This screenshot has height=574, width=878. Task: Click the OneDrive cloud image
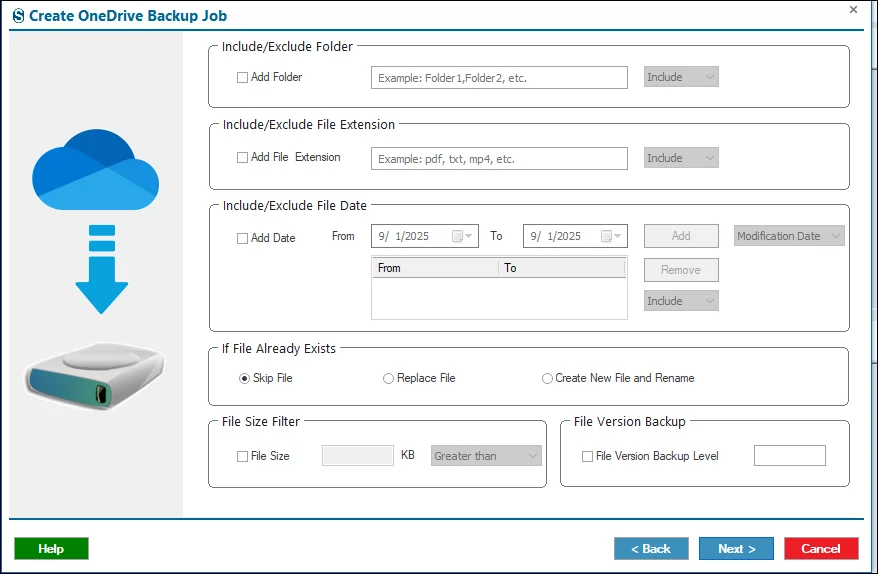(x=96, y=170)
